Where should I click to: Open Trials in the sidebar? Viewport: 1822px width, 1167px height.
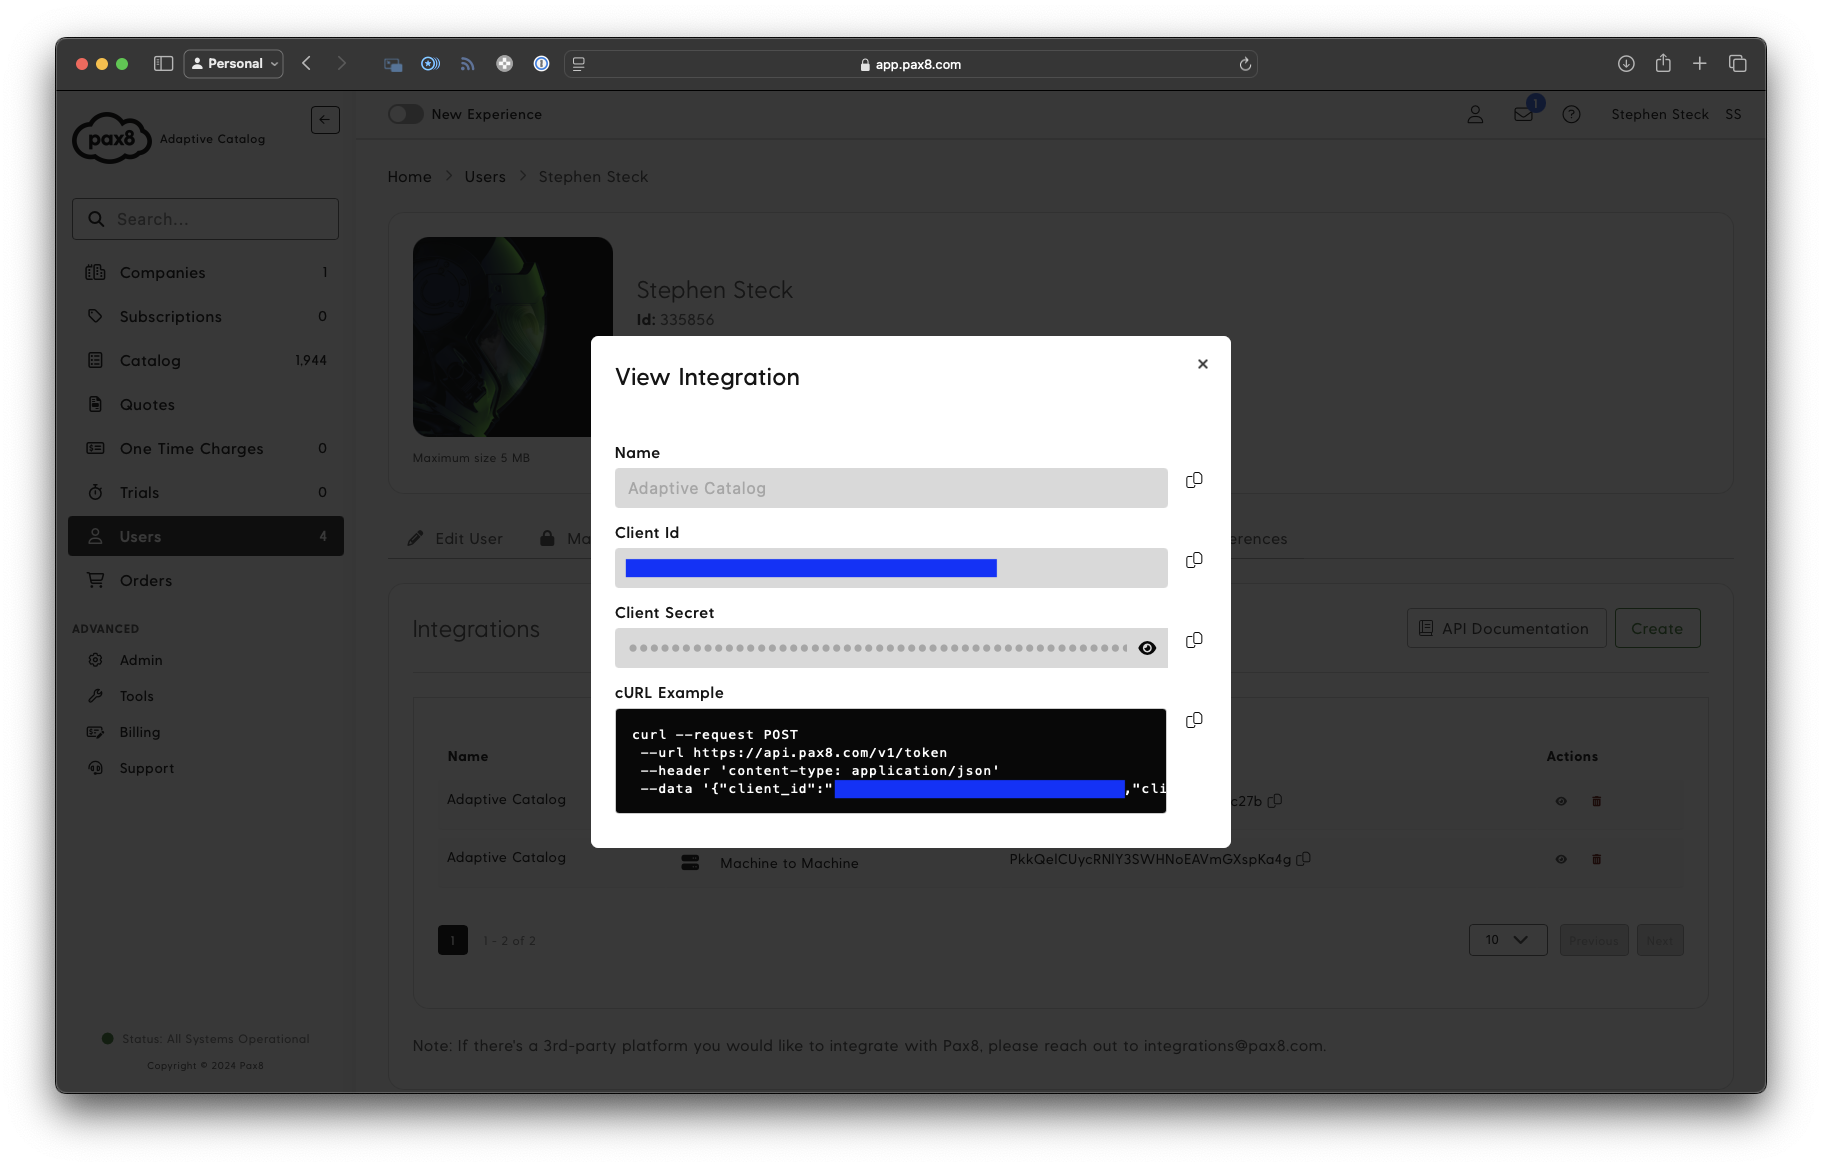coord(206,492)
